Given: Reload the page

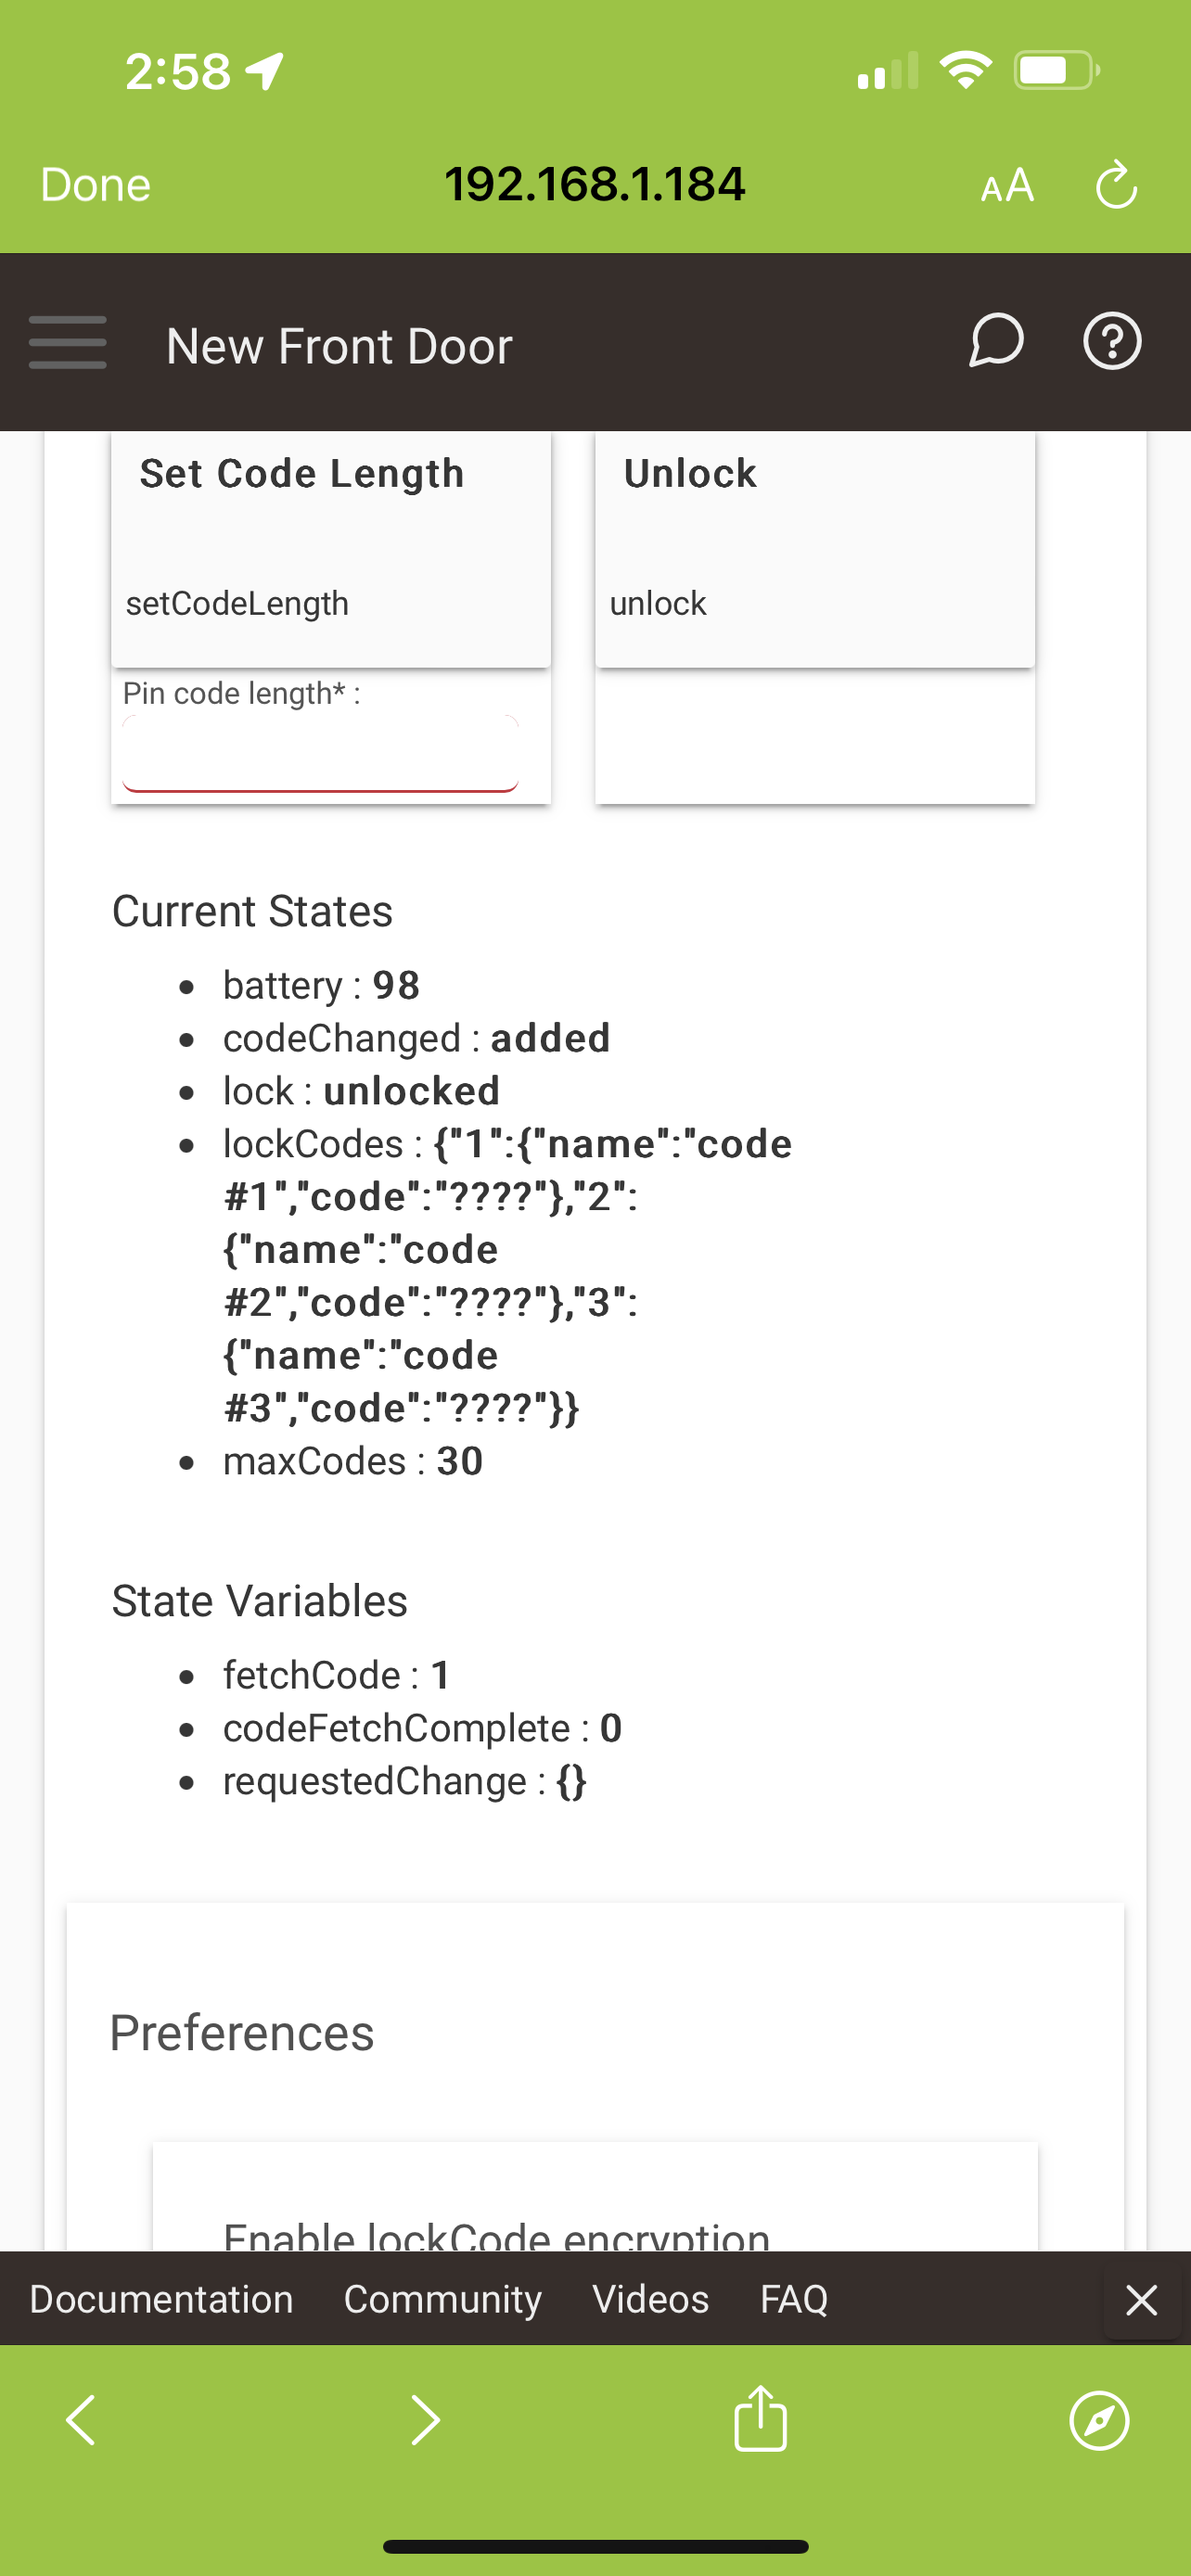Looking at the screenshot, I should tap(1116, 184).
